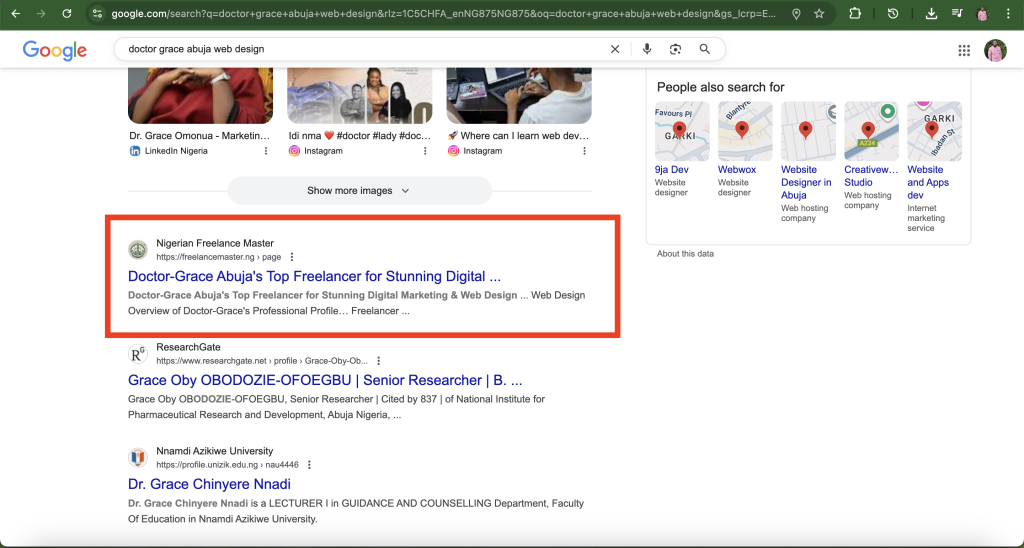
Task: Click About this data
Action: point(685,254)
